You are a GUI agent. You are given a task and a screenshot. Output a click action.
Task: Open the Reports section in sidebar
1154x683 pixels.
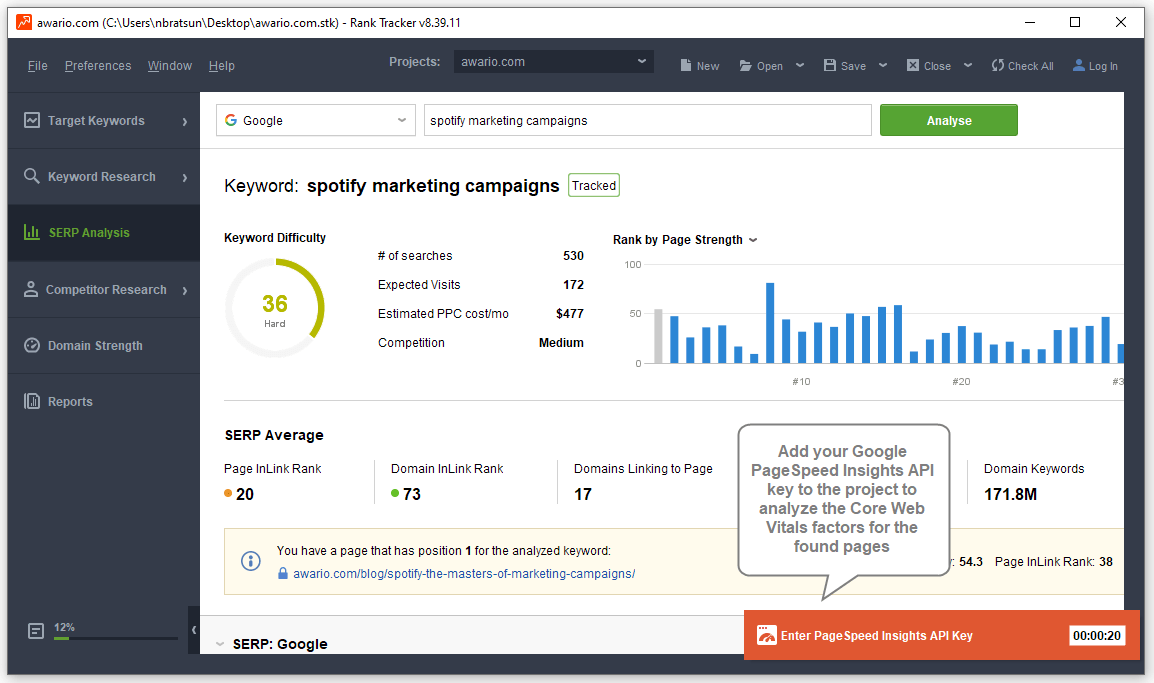coord(70,402)
